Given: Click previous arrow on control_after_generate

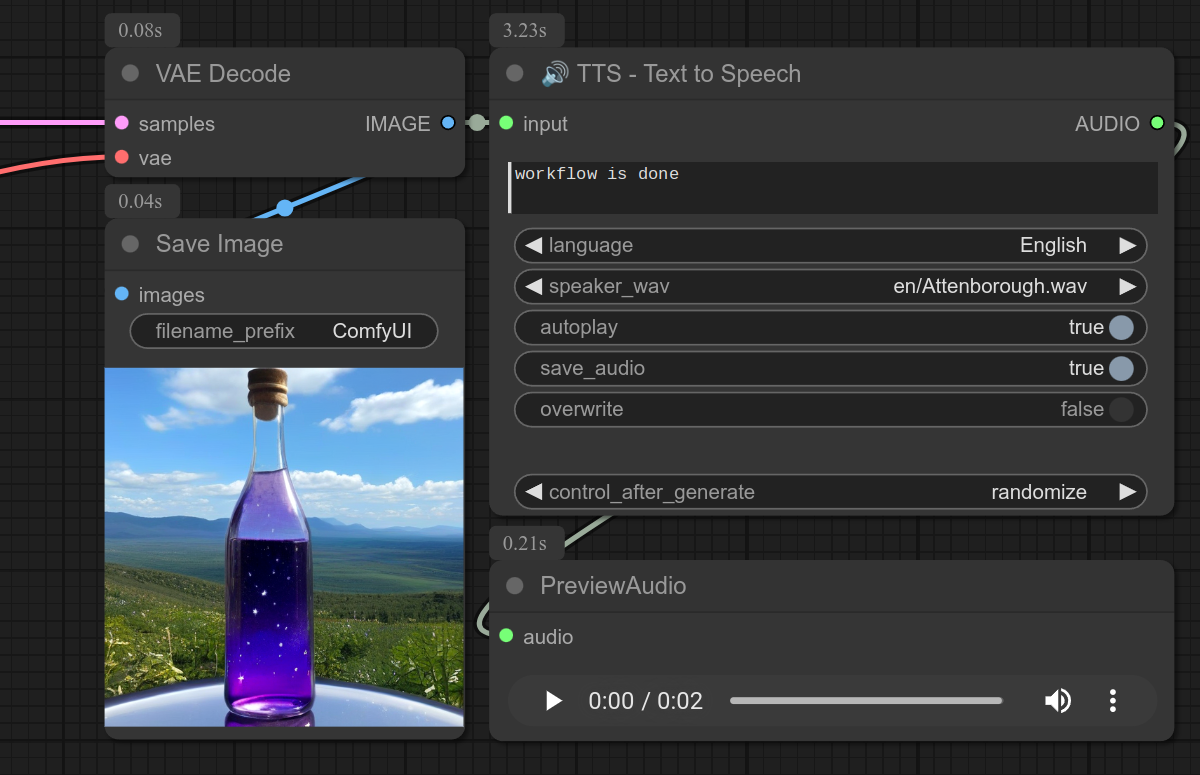Looking at the screenshot, I should click(534, 492).
